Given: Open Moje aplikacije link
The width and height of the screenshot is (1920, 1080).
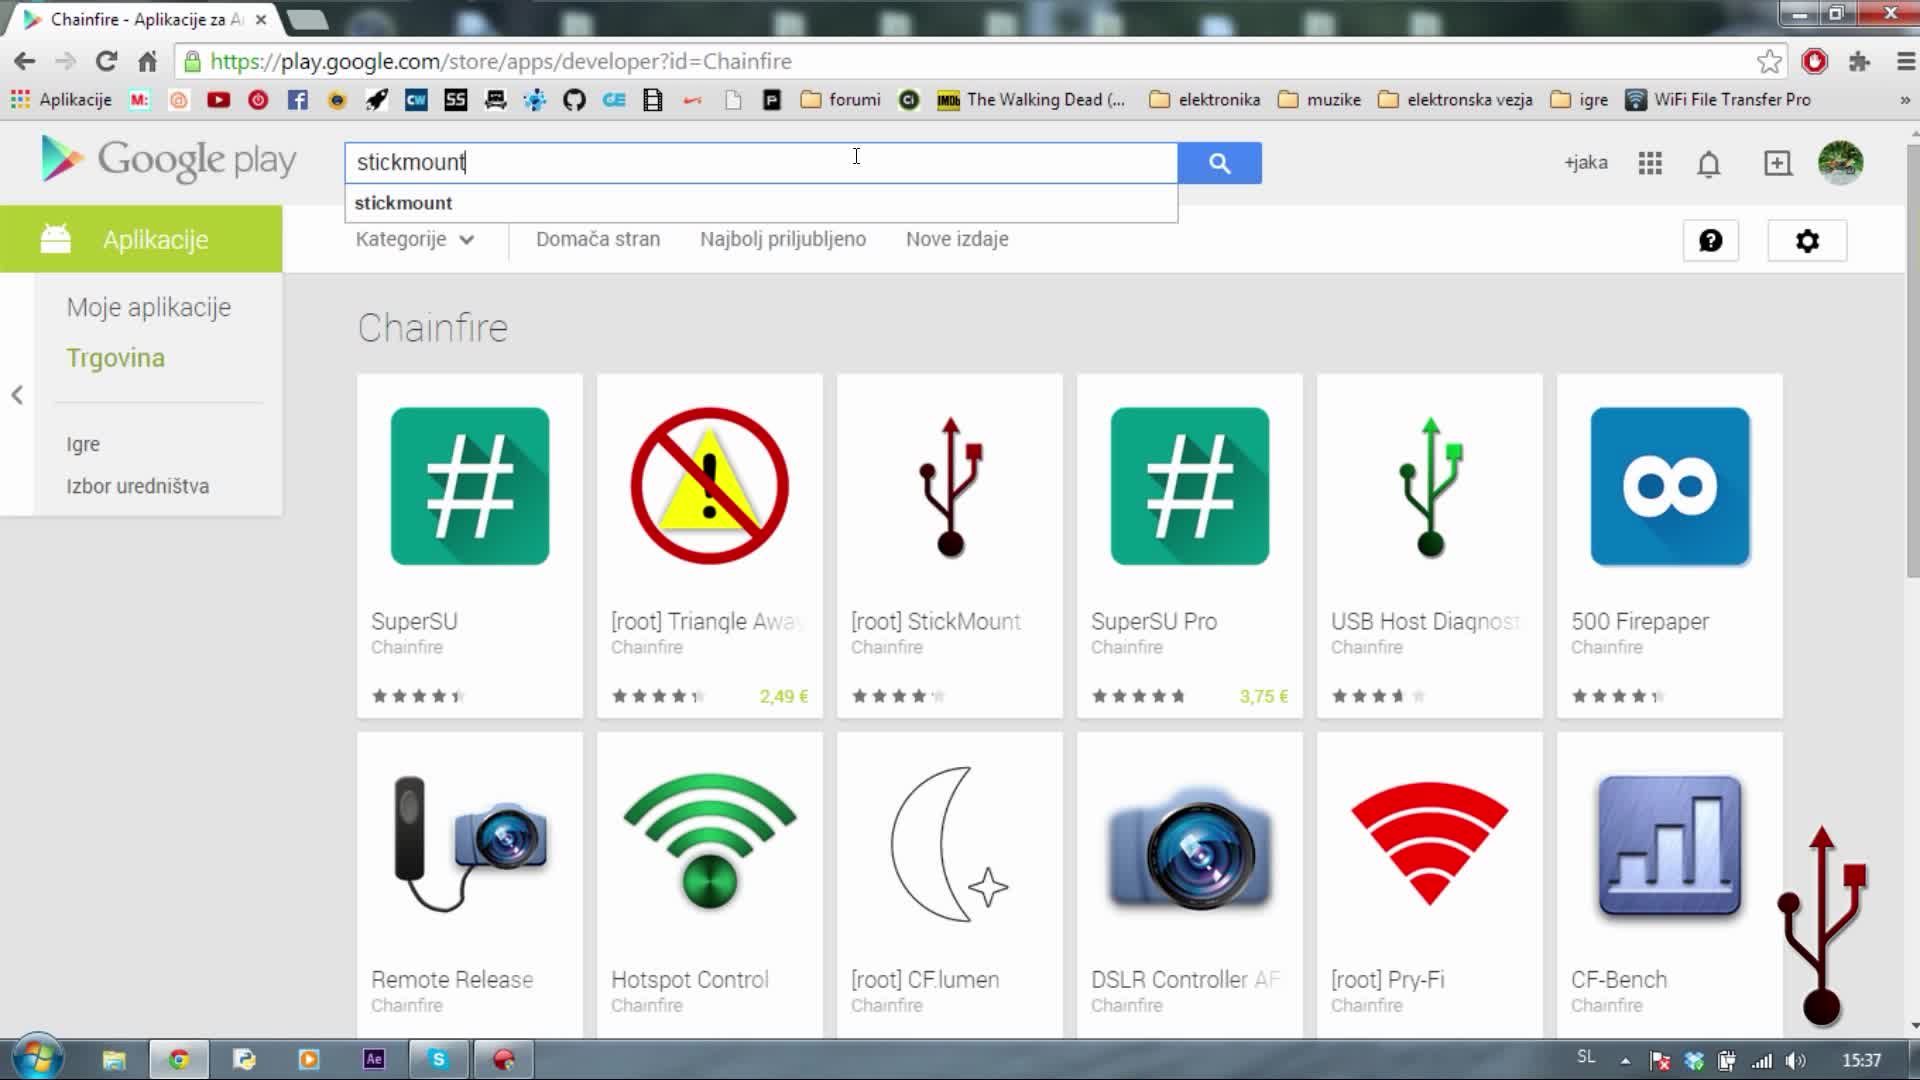Looking at the screenshot, I should pyautogui.click(x=149, y=307).
